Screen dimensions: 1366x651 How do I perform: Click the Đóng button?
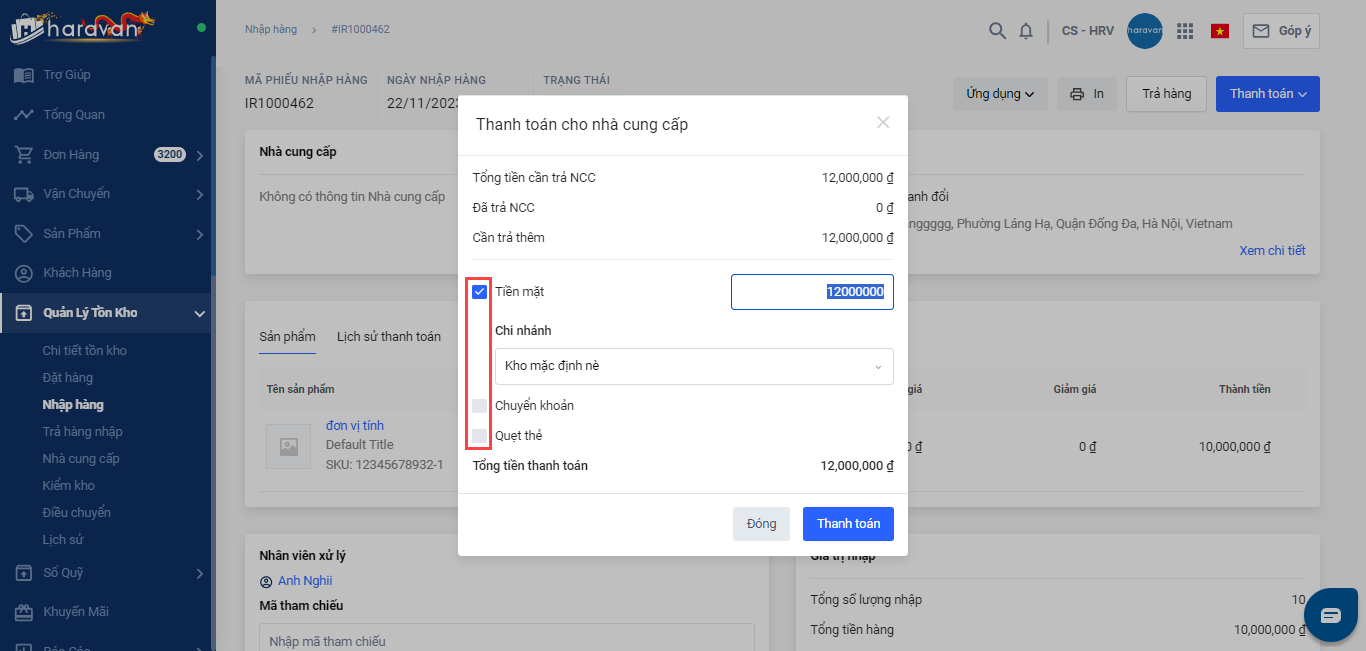tap(761, 524)
